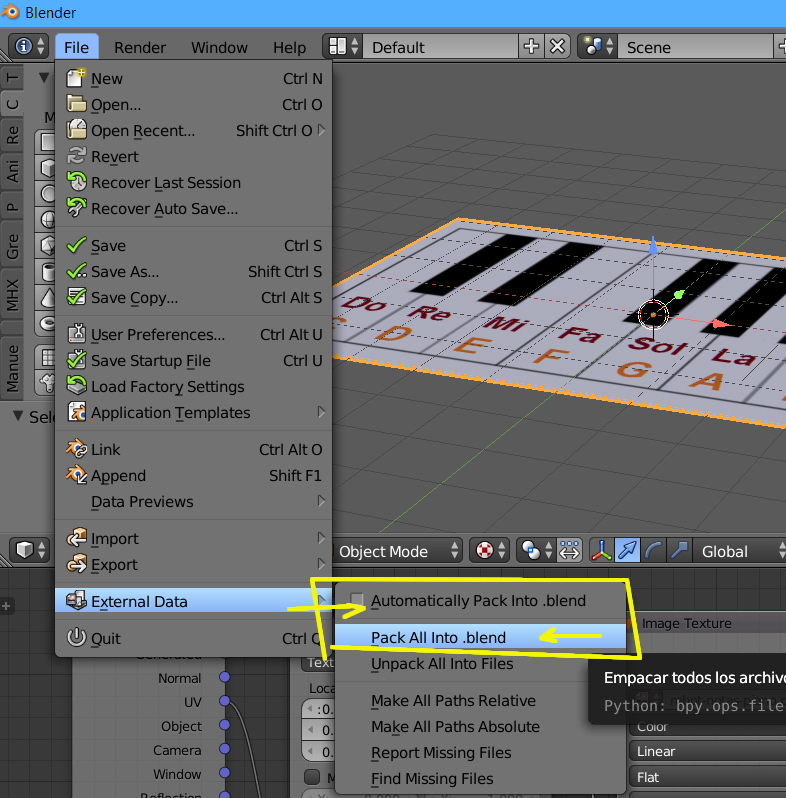Select the Ani tab in tool shelf
Screen dimensions: 786x798
pos(12,170)
